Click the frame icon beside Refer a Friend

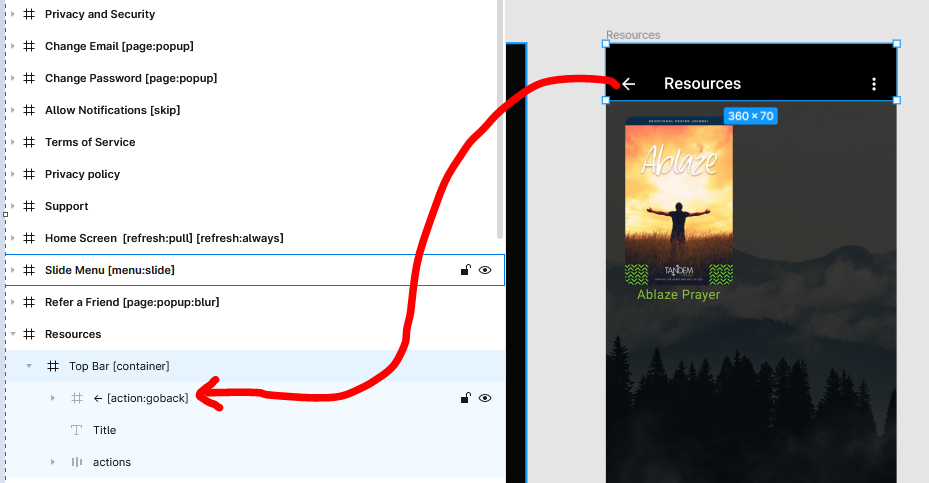click(x=29, y=302)
